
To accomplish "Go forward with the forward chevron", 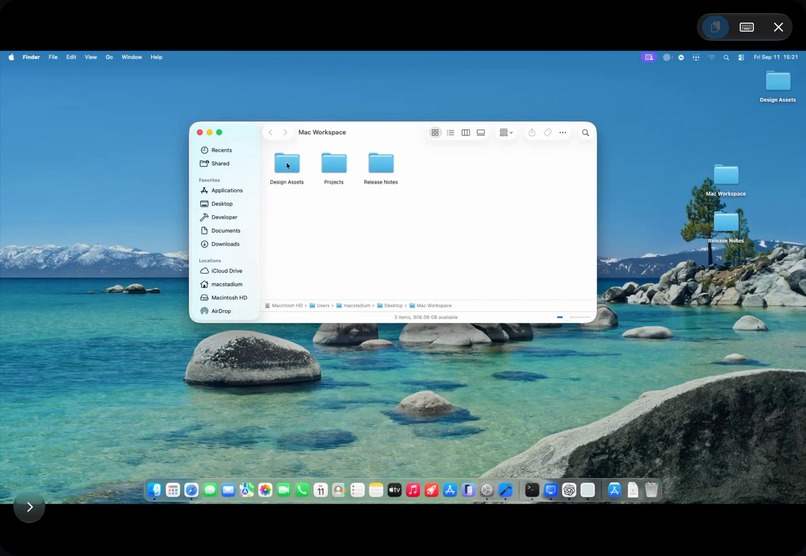I will (285, 133).
